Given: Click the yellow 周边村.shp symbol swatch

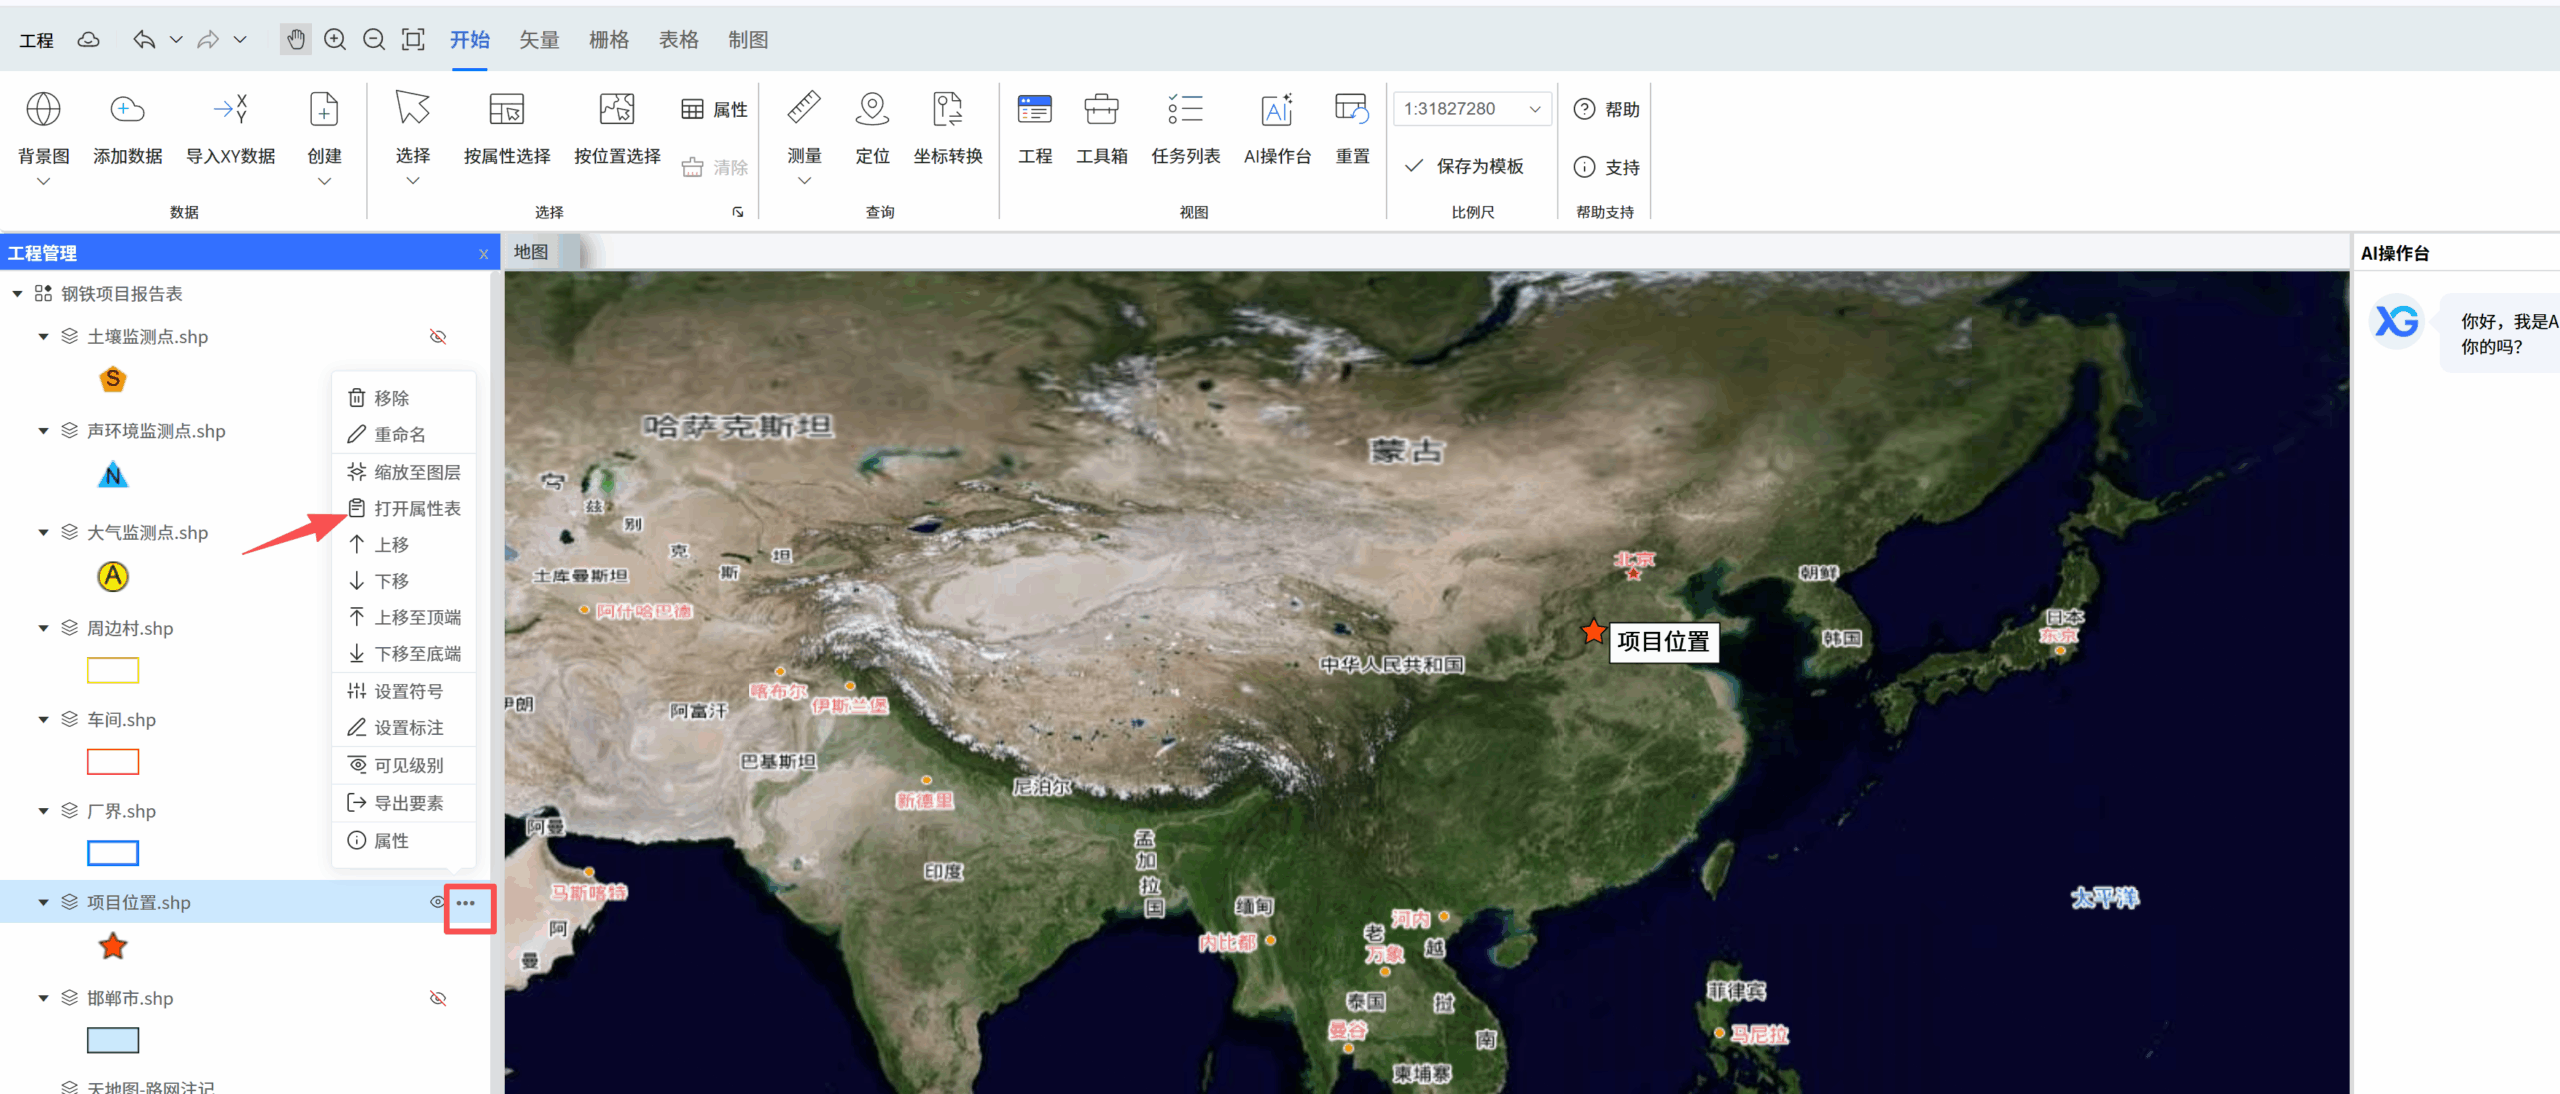Looking at the screenshot, I should [x=113, y=670].
